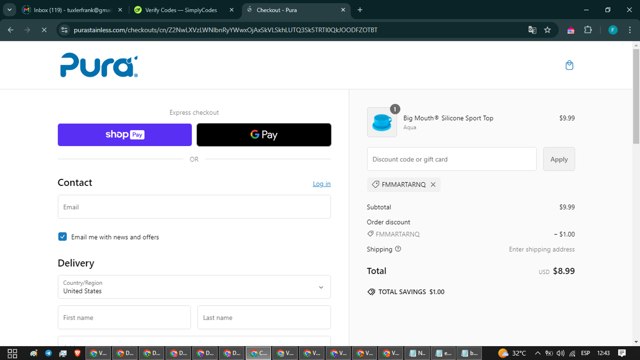The image size is (640, 360).
Task: Focus the Last name field
Action: (x=264, y=318)
